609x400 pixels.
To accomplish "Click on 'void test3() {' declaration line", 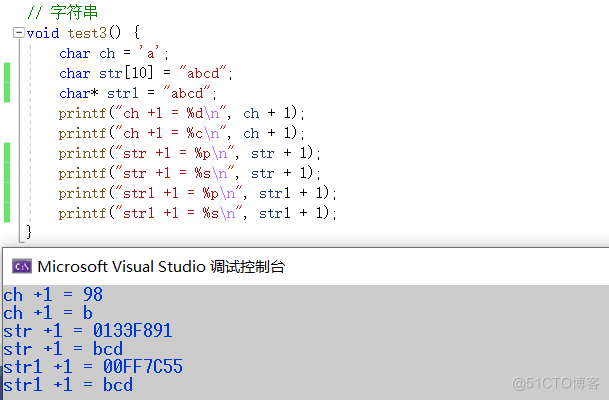I will [x=83, y=33].
